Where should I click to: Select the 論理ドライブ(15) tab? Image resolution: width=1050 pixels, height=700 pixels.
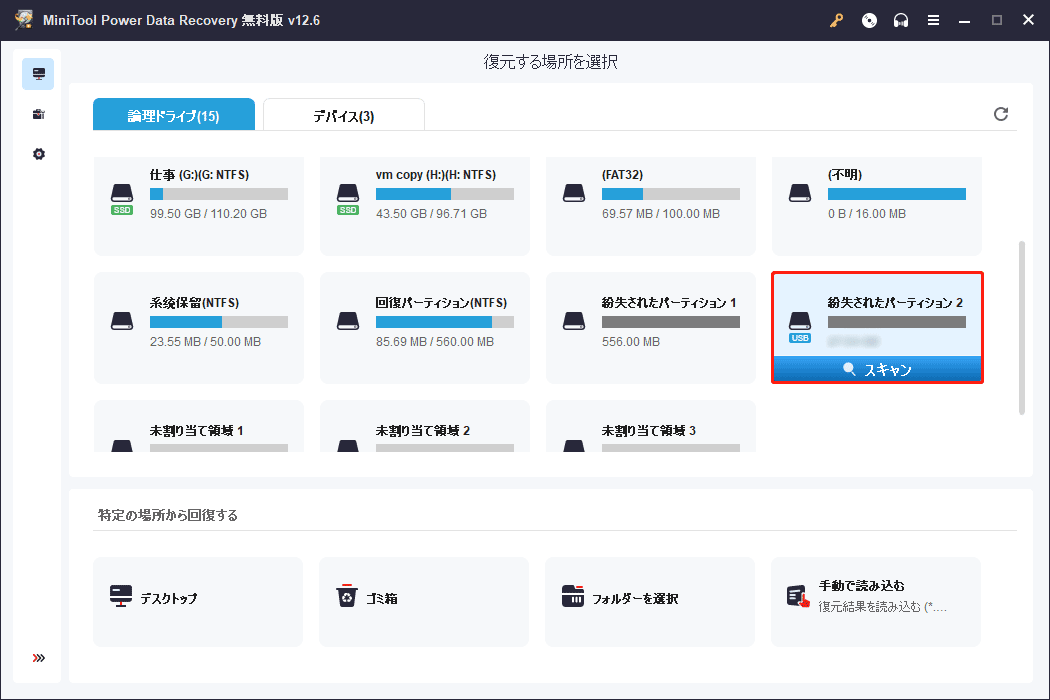point(173,116)
